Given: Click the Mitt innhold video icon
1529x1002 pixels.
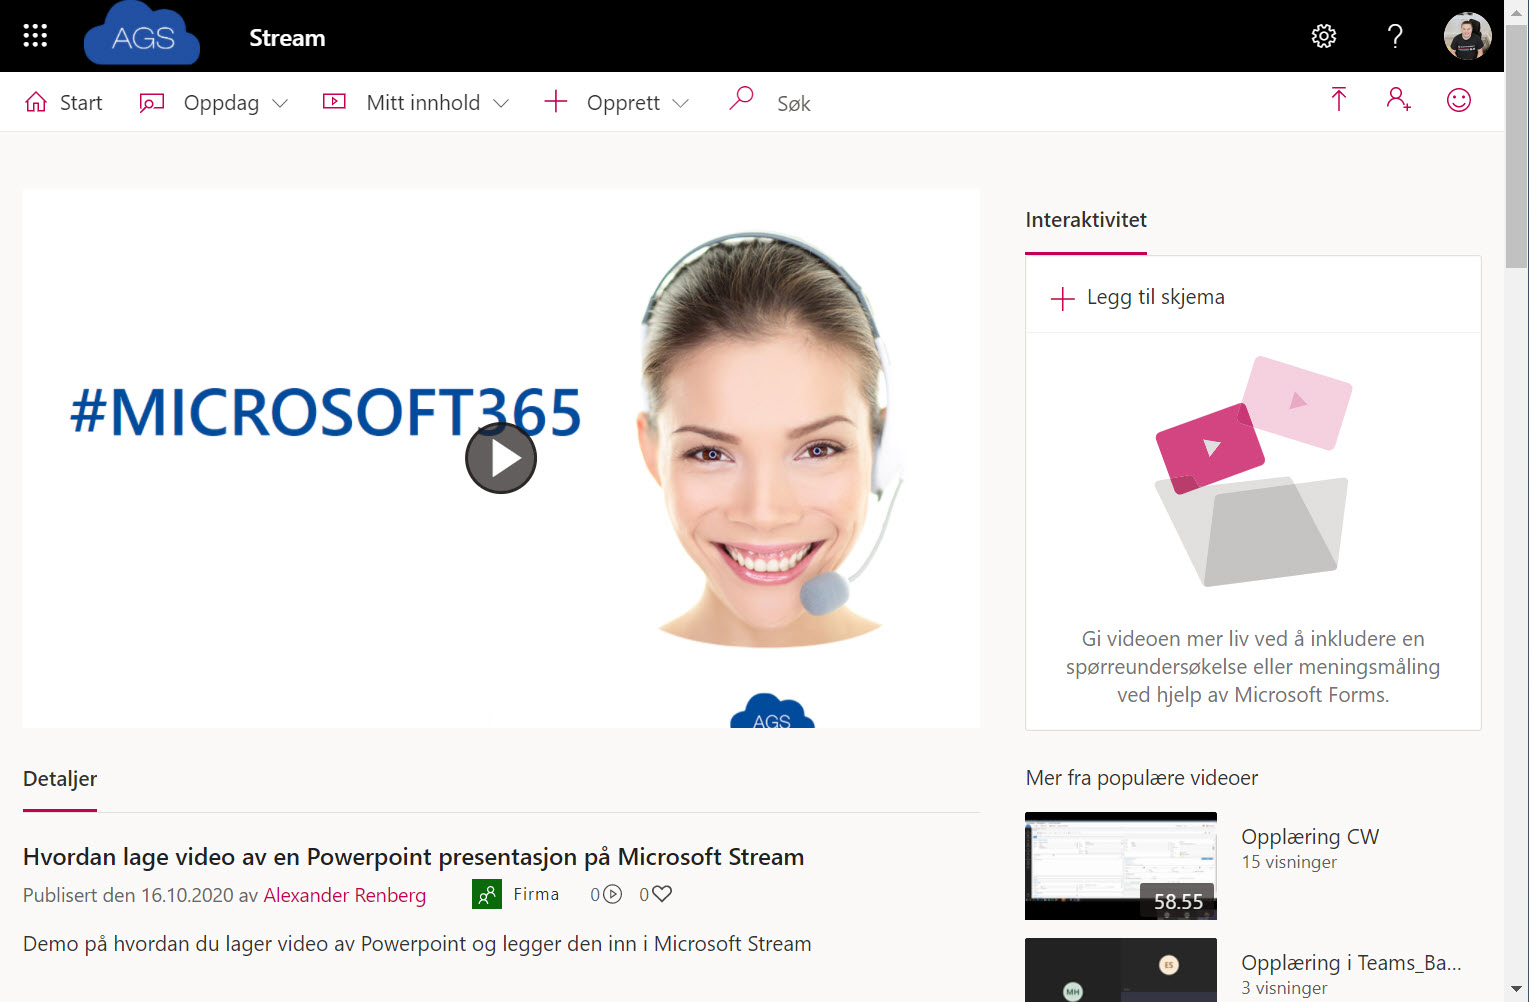Looking at the screenshot, I should coord(334,101).
